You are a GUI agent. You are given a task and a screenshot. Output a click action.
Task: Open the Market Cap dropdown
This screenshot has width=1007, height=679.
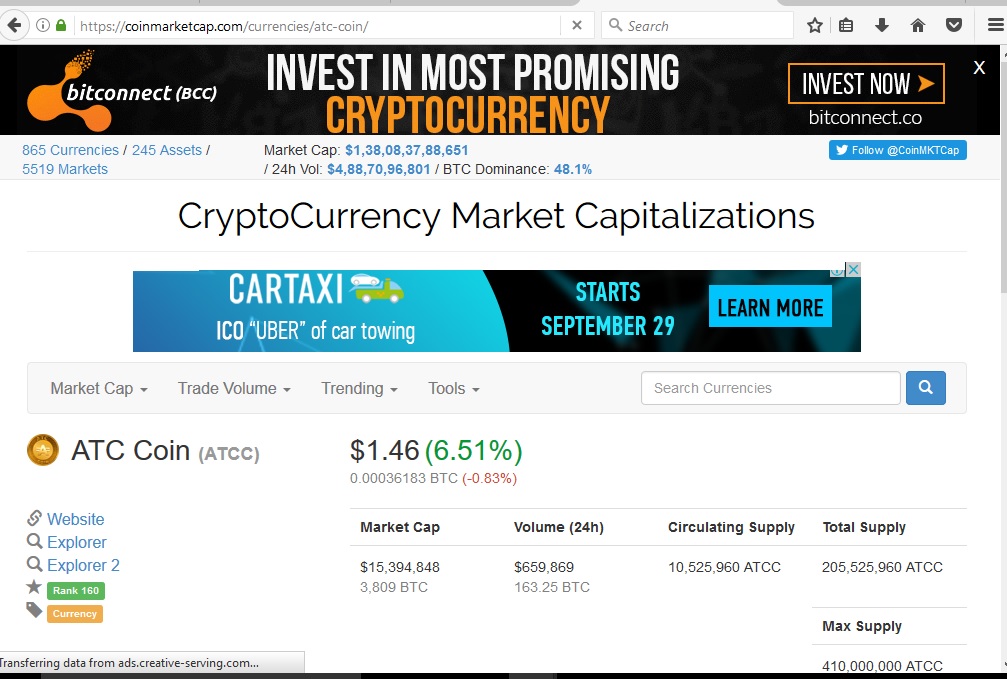tap(96, 388)
